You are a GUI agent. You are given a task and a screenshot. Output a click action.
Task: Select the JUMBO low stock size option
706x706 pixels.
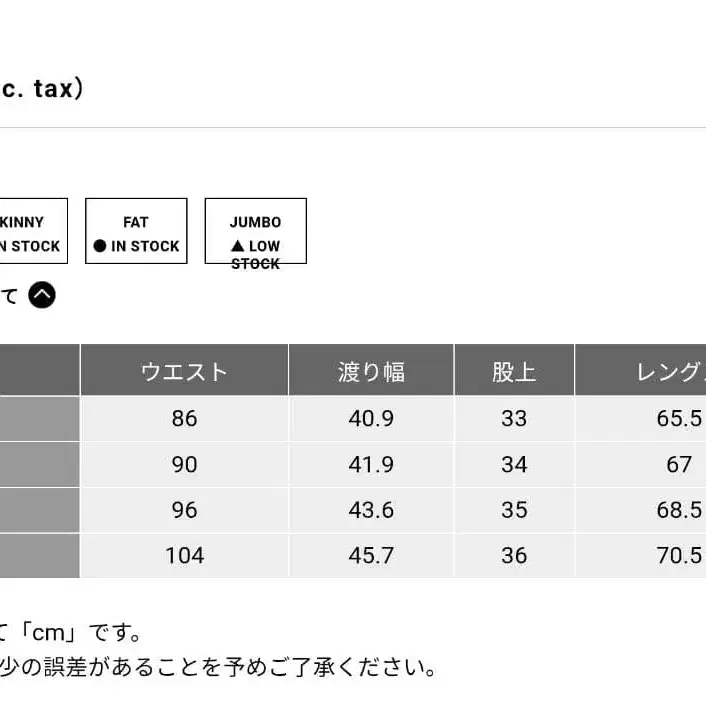[255, 232]
